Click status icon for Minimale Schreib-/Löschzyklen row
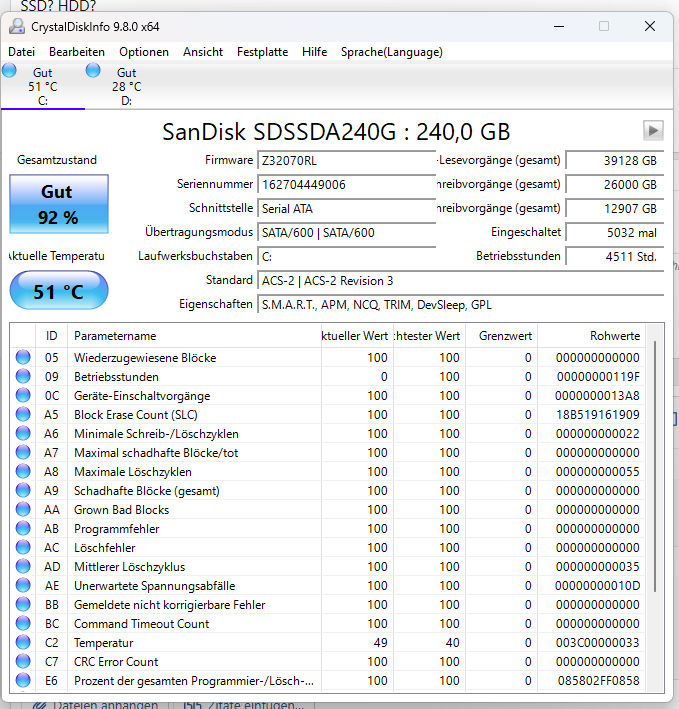679x709 pixels. click(23, 433)
